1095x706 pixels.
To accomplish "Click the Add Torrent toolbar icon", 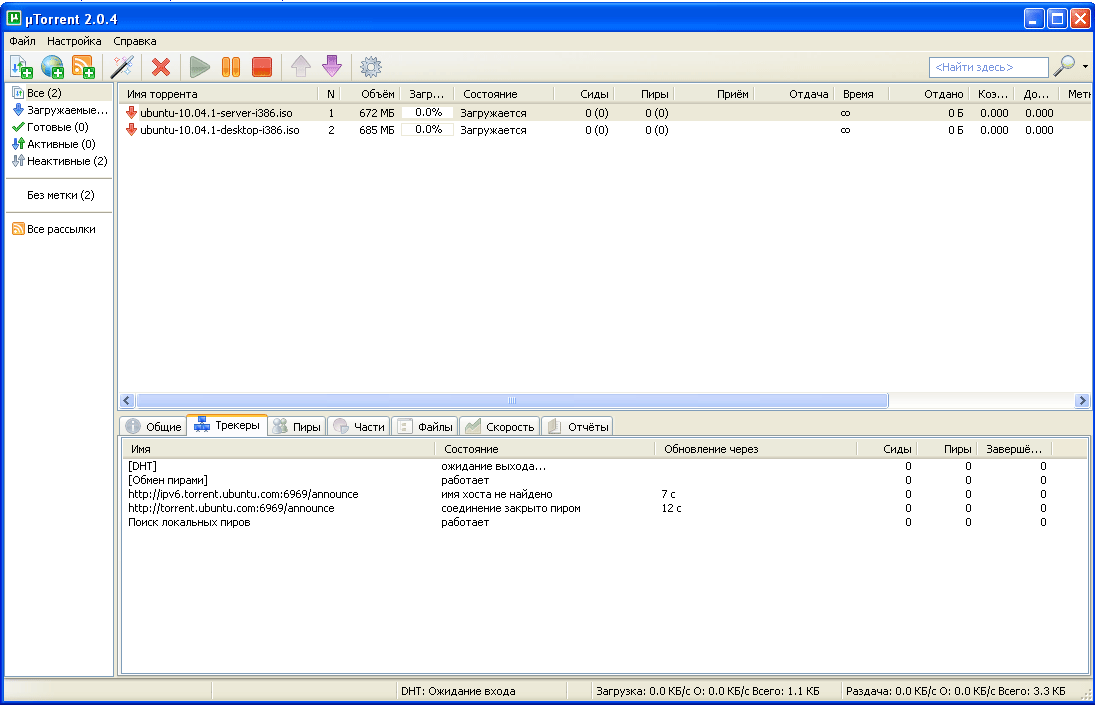I will tap(21, 67).
